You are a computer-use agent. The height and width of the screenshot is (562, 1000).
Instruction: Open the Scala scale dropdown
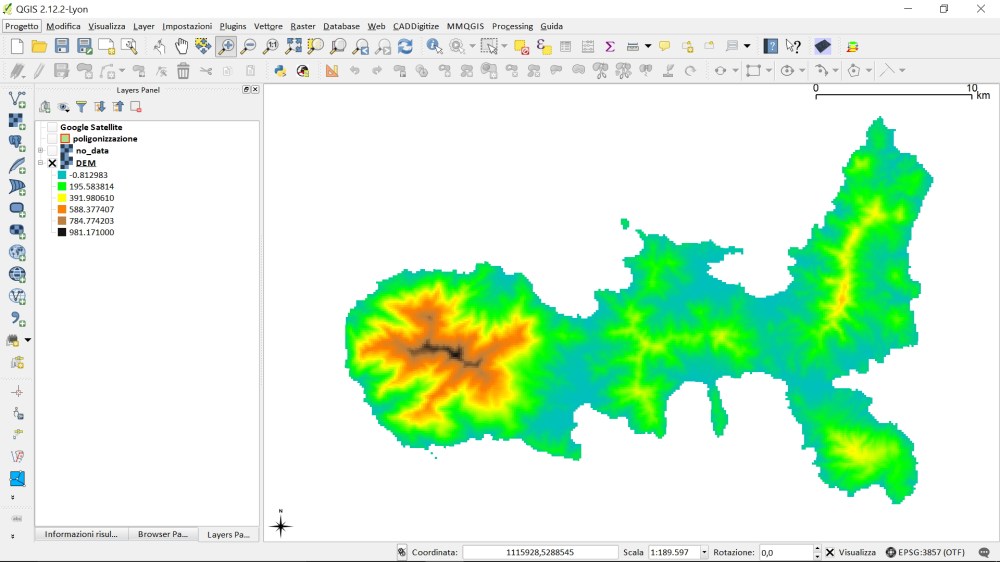(x=704, y=552)
